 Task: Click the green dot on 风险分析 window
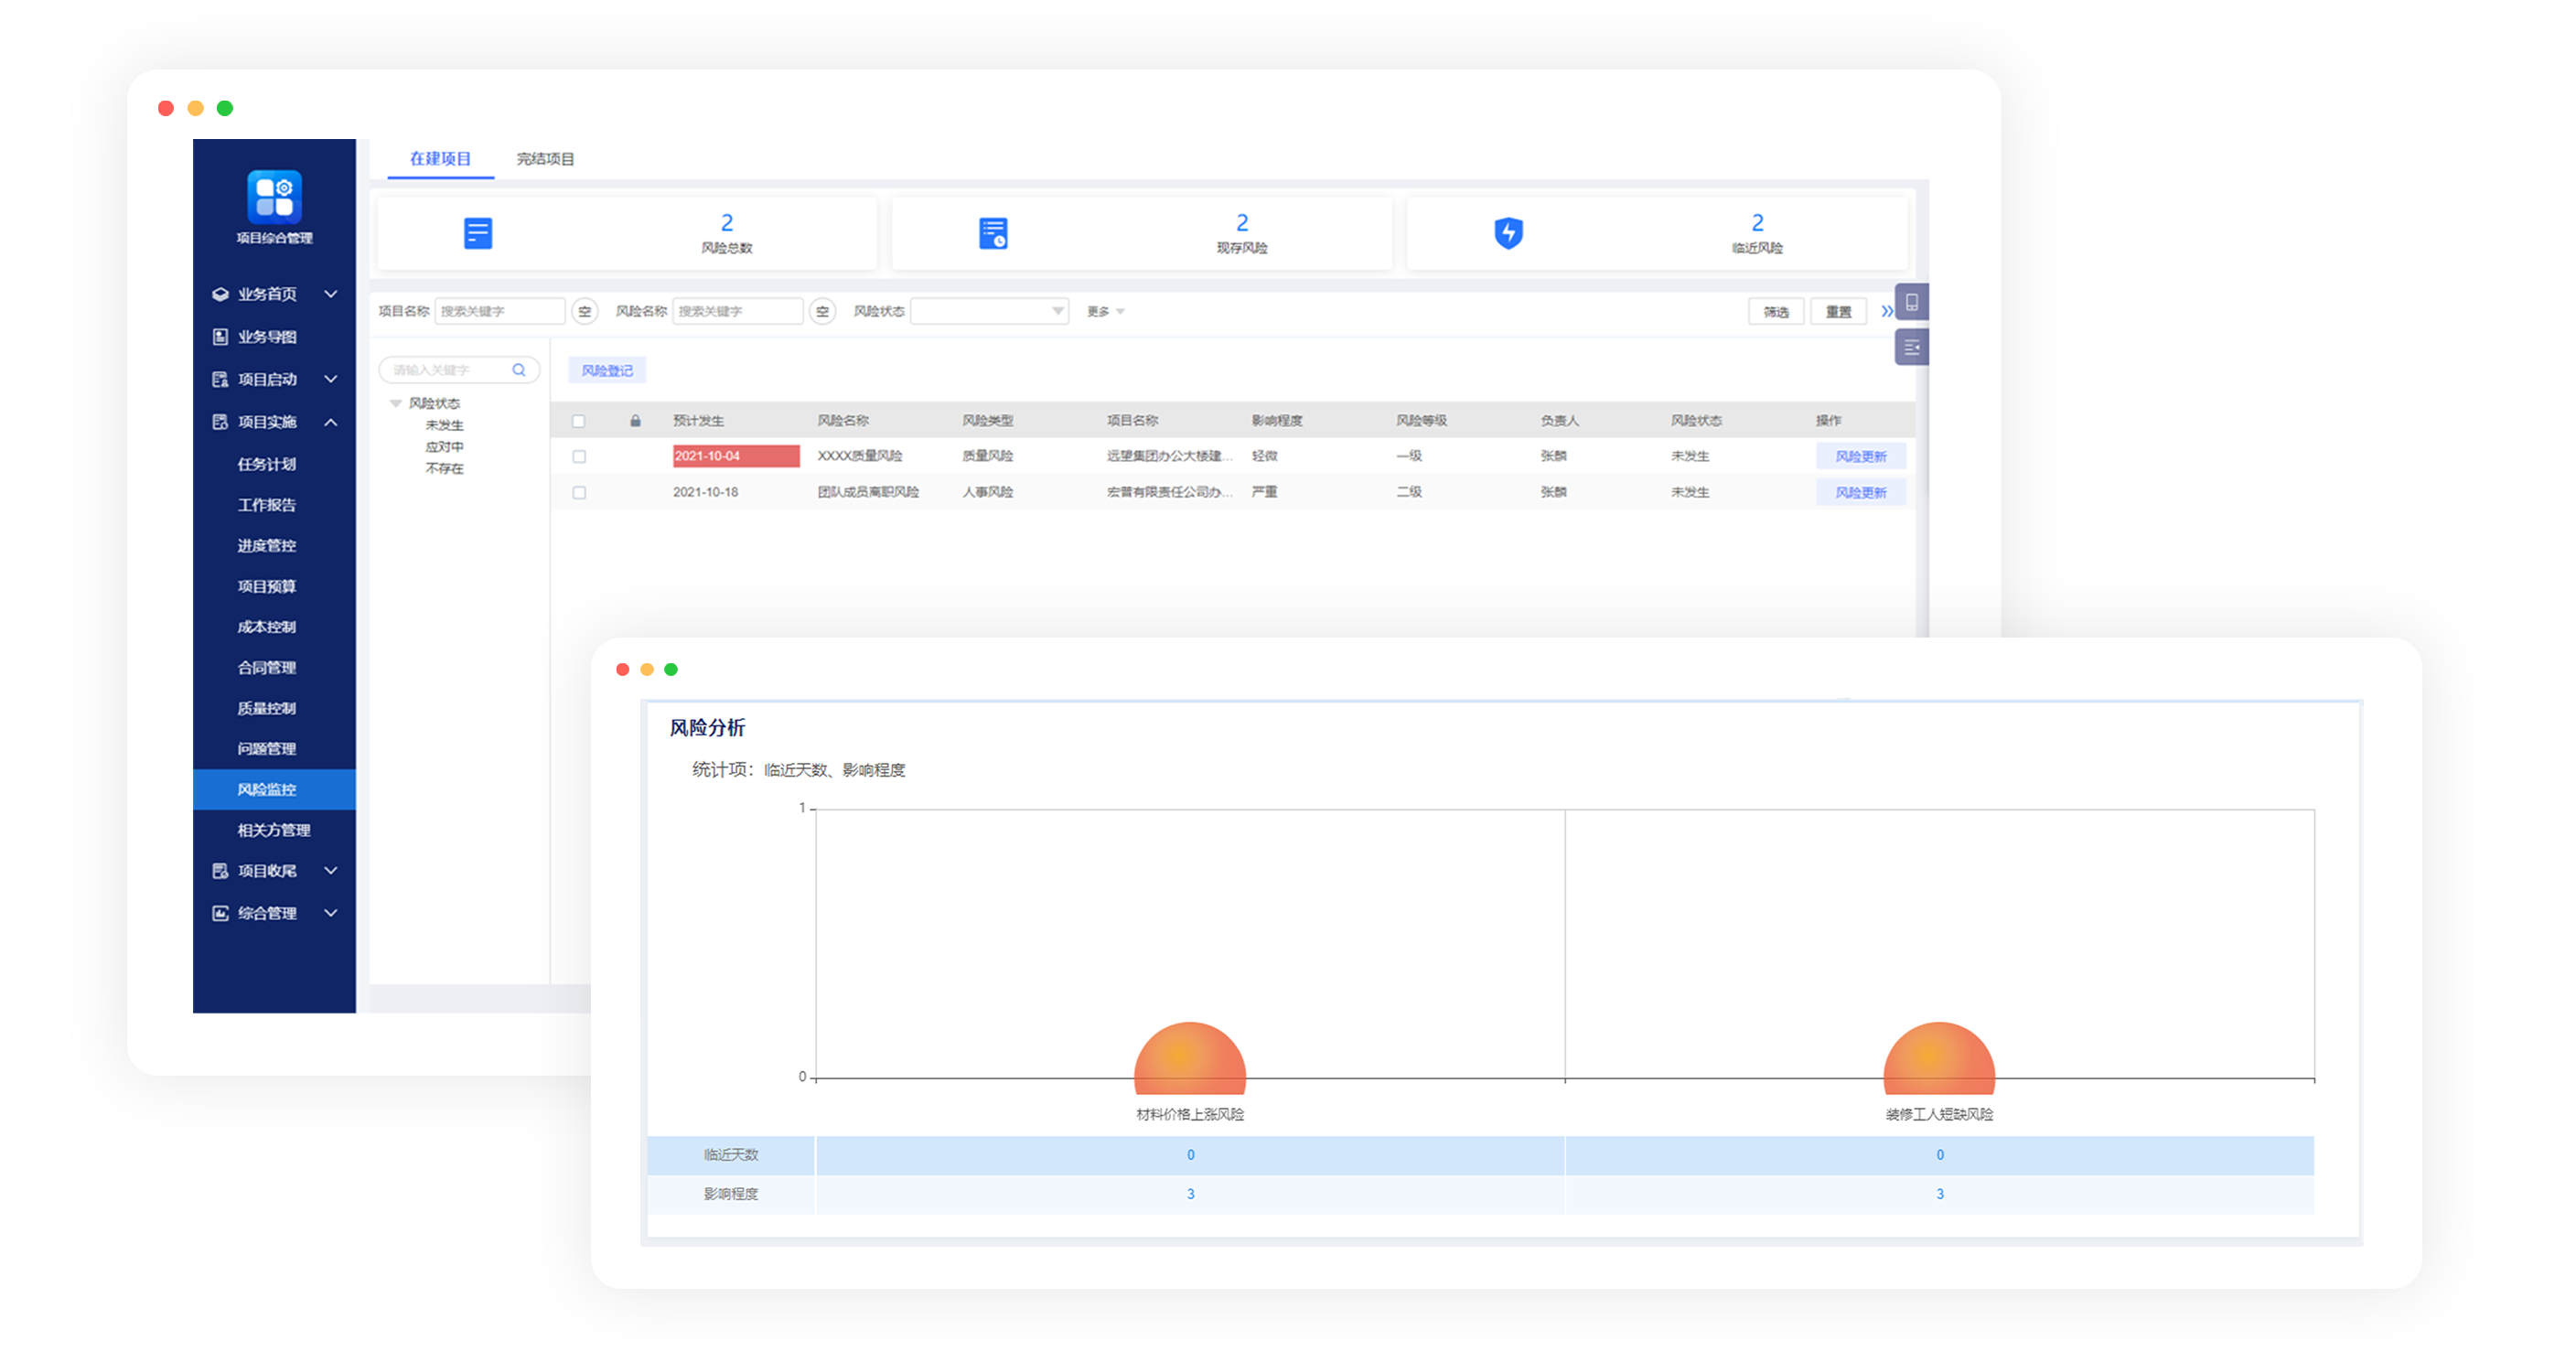click(x=671, y=670)
